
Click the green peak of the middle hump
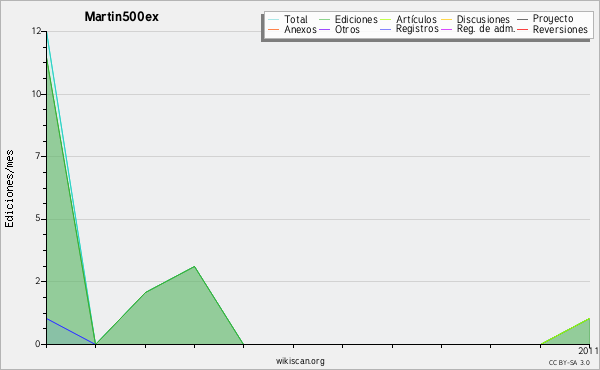(x=194, y=266)
